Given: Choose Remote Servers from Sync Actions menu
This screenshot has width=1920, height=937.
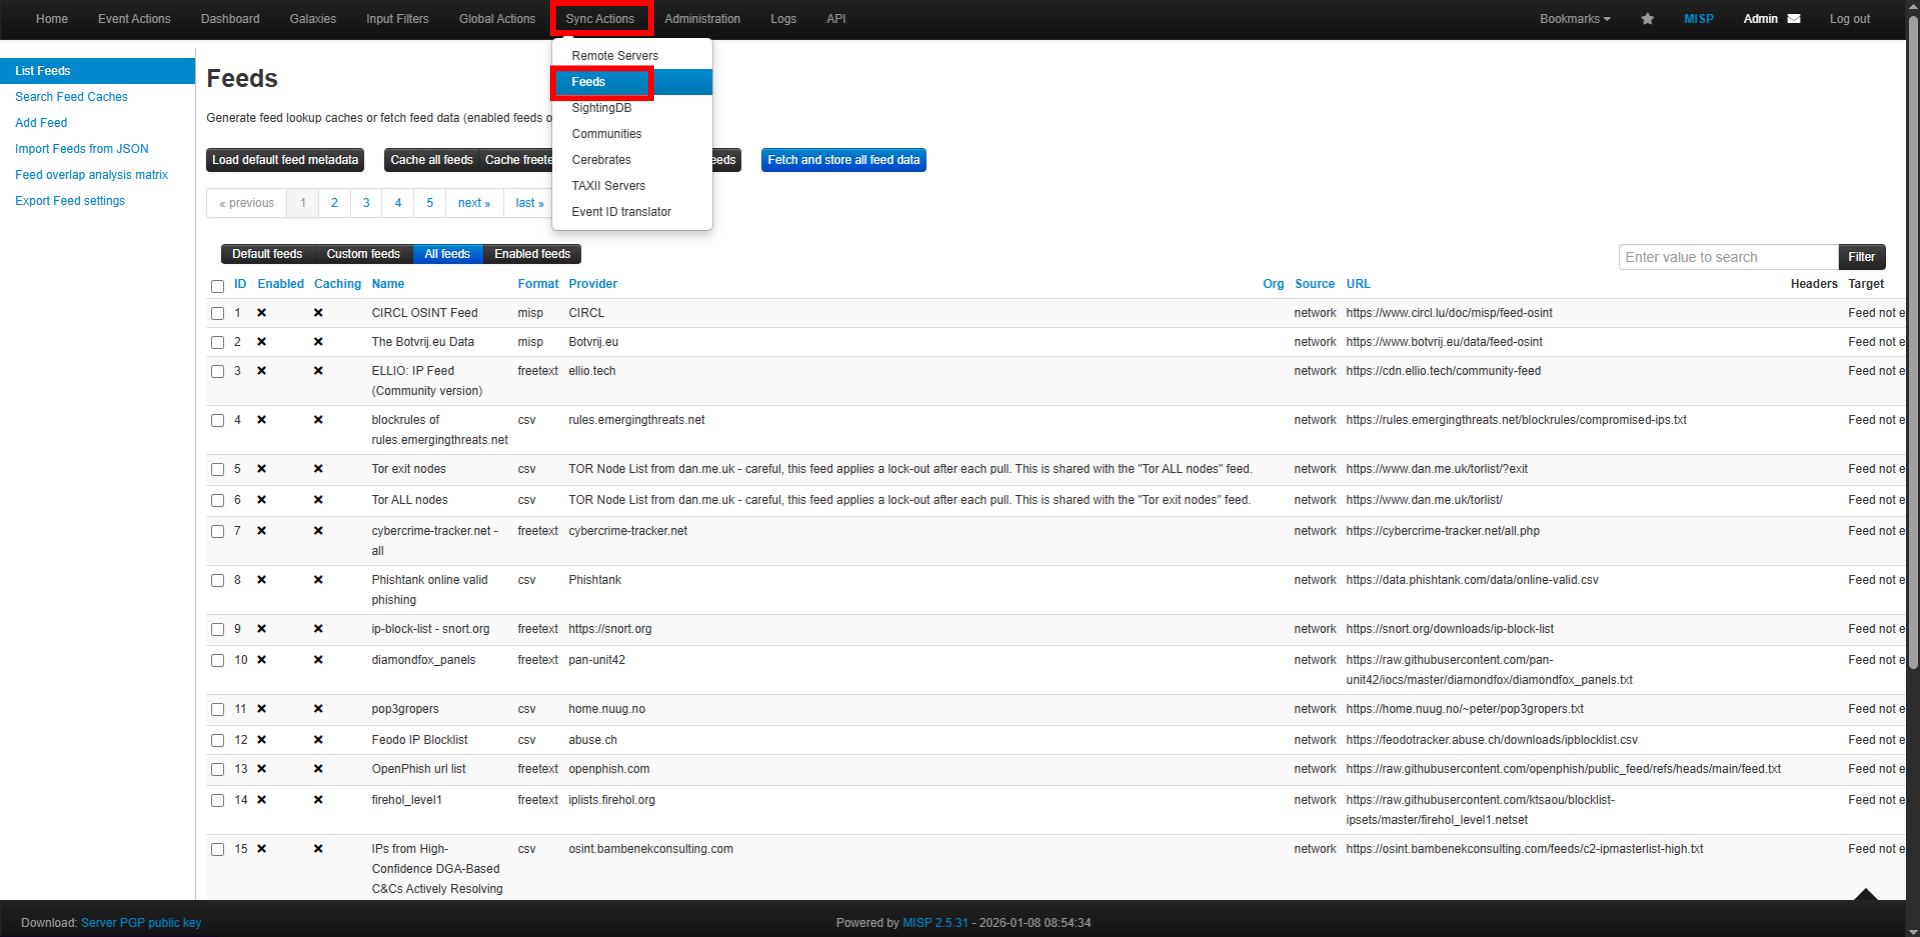Looking at the screenshot, I should [632, 56].
